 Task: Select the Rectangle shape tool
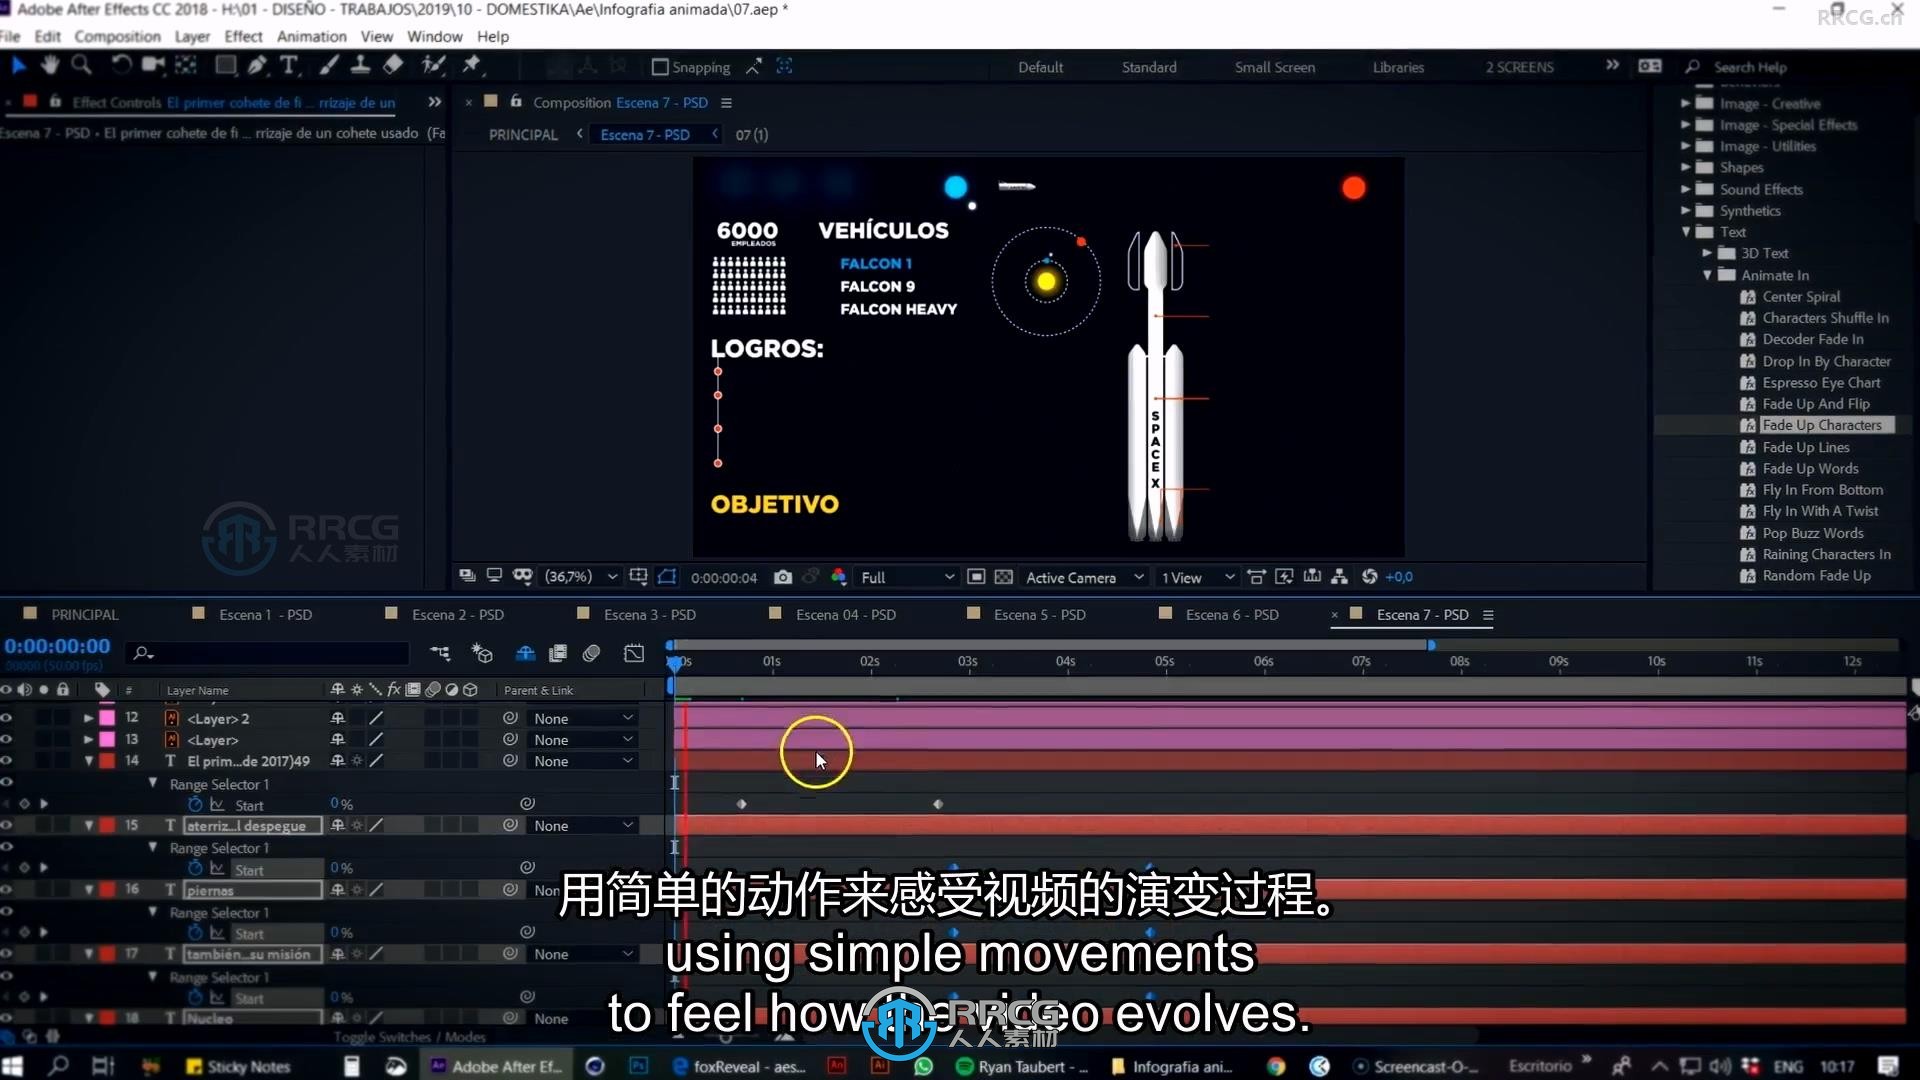click(226, 66)
